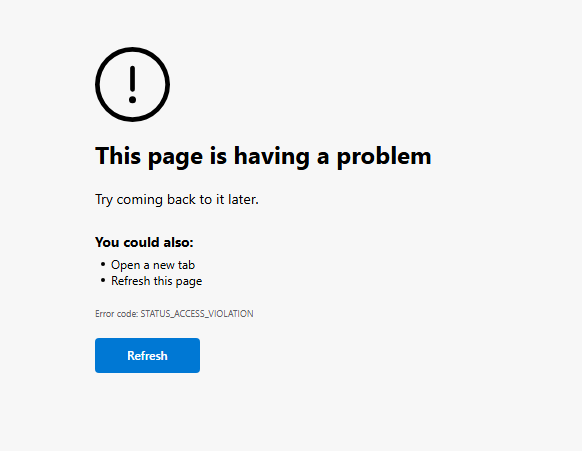Click the word 'tab' in the first suggestion

click(x=186, y=265)
